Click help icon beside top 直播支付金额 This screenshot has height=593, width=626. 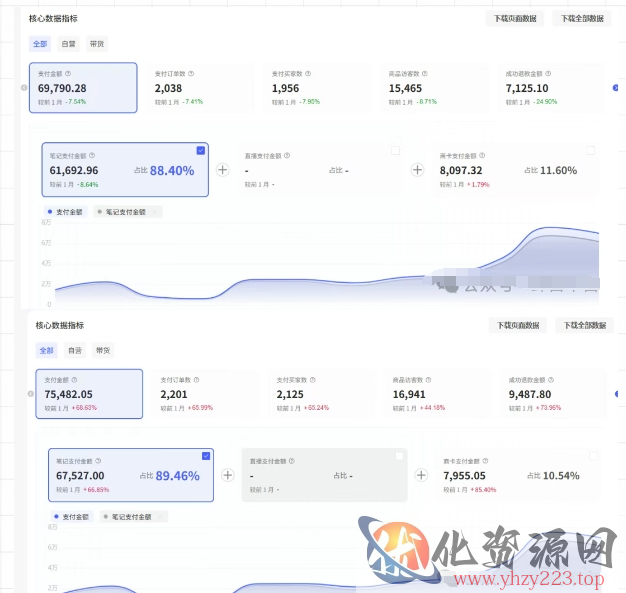[x=287, y=155]
